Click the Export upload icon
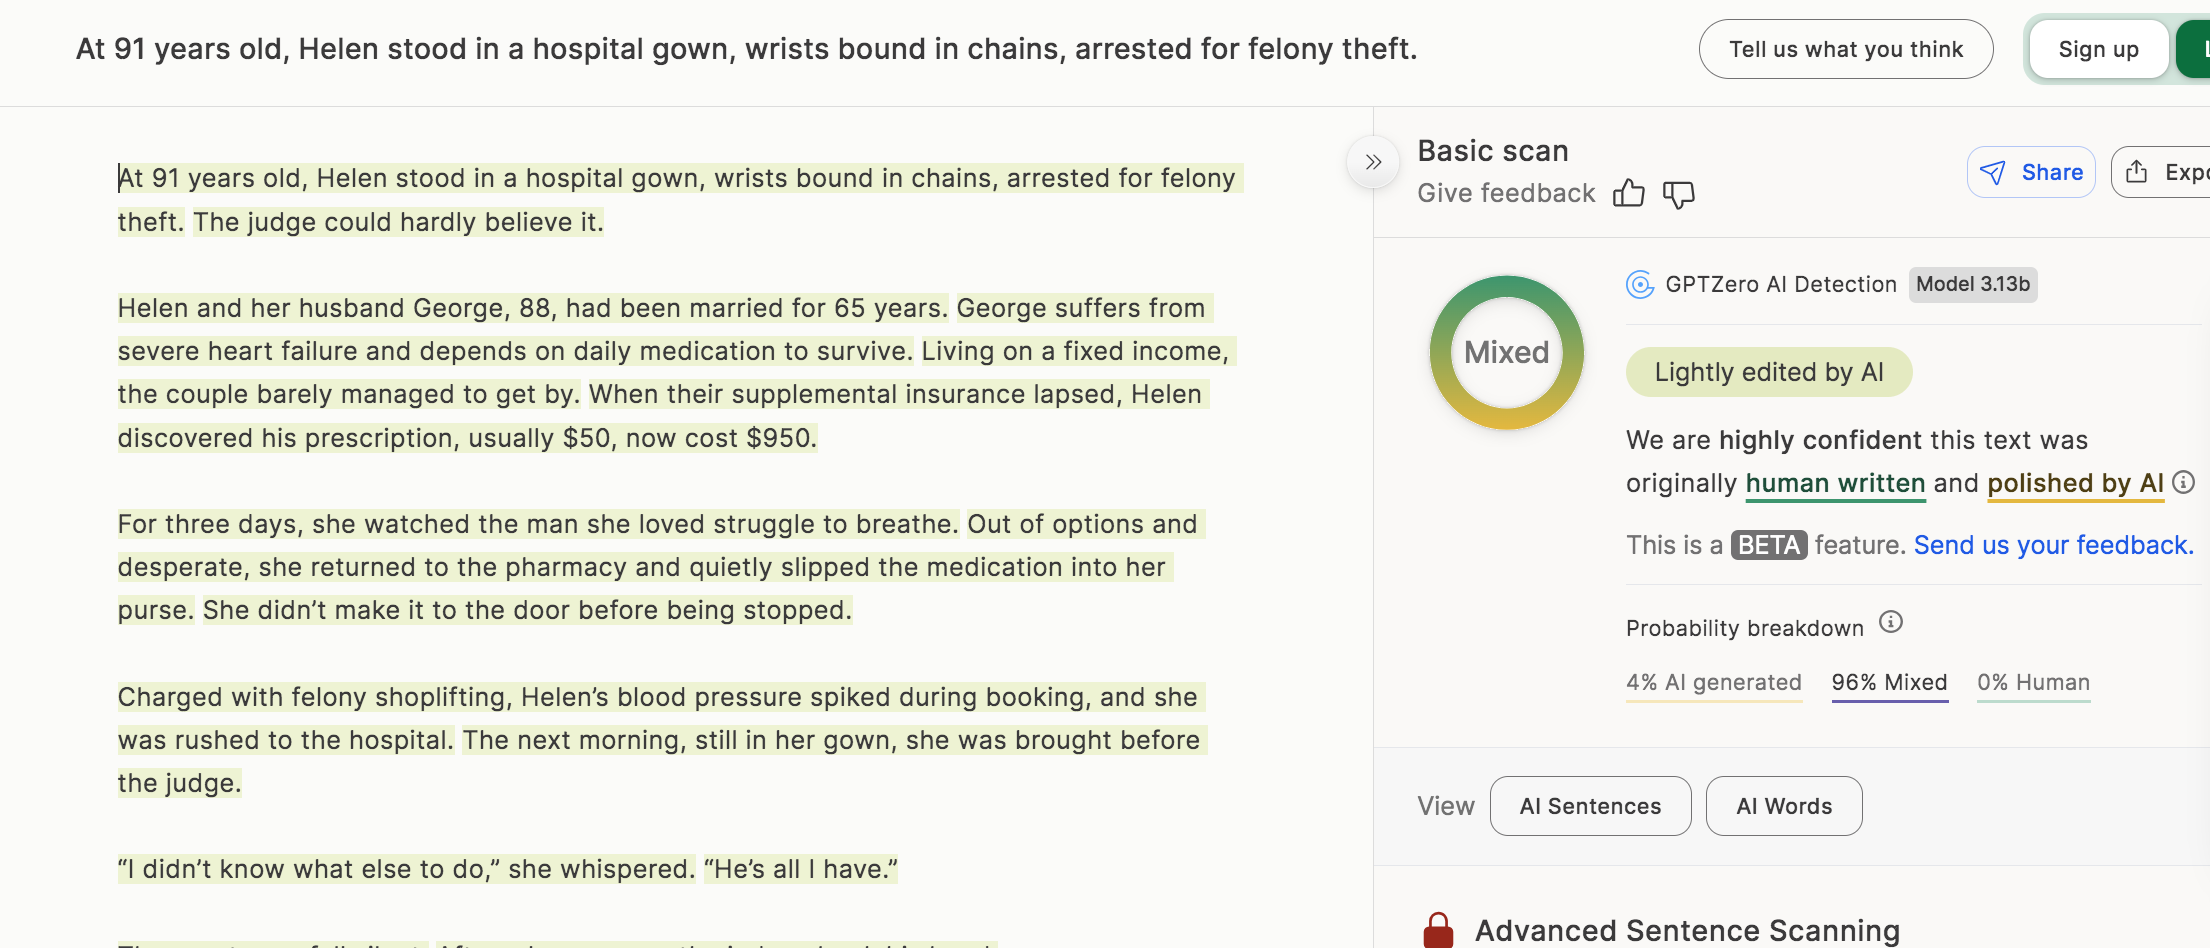 coord(2136,172)
